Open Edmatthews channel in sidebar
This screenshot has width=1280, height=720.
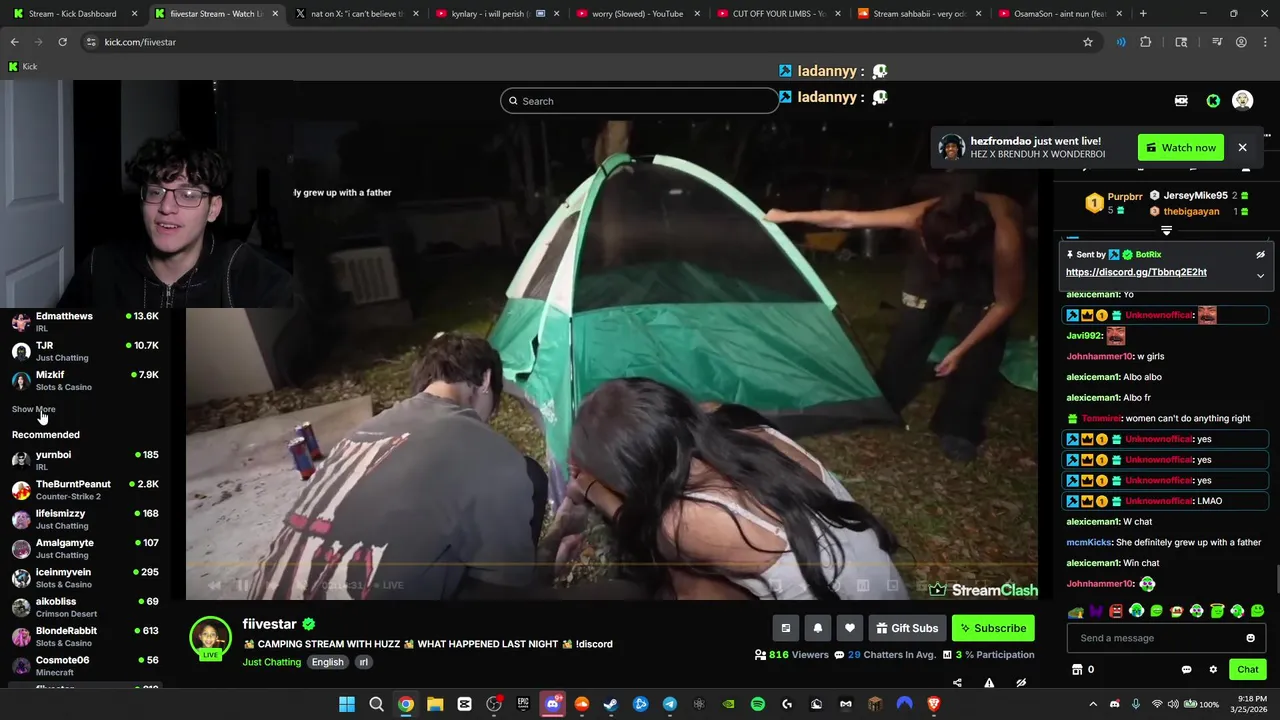click(85, 322)
